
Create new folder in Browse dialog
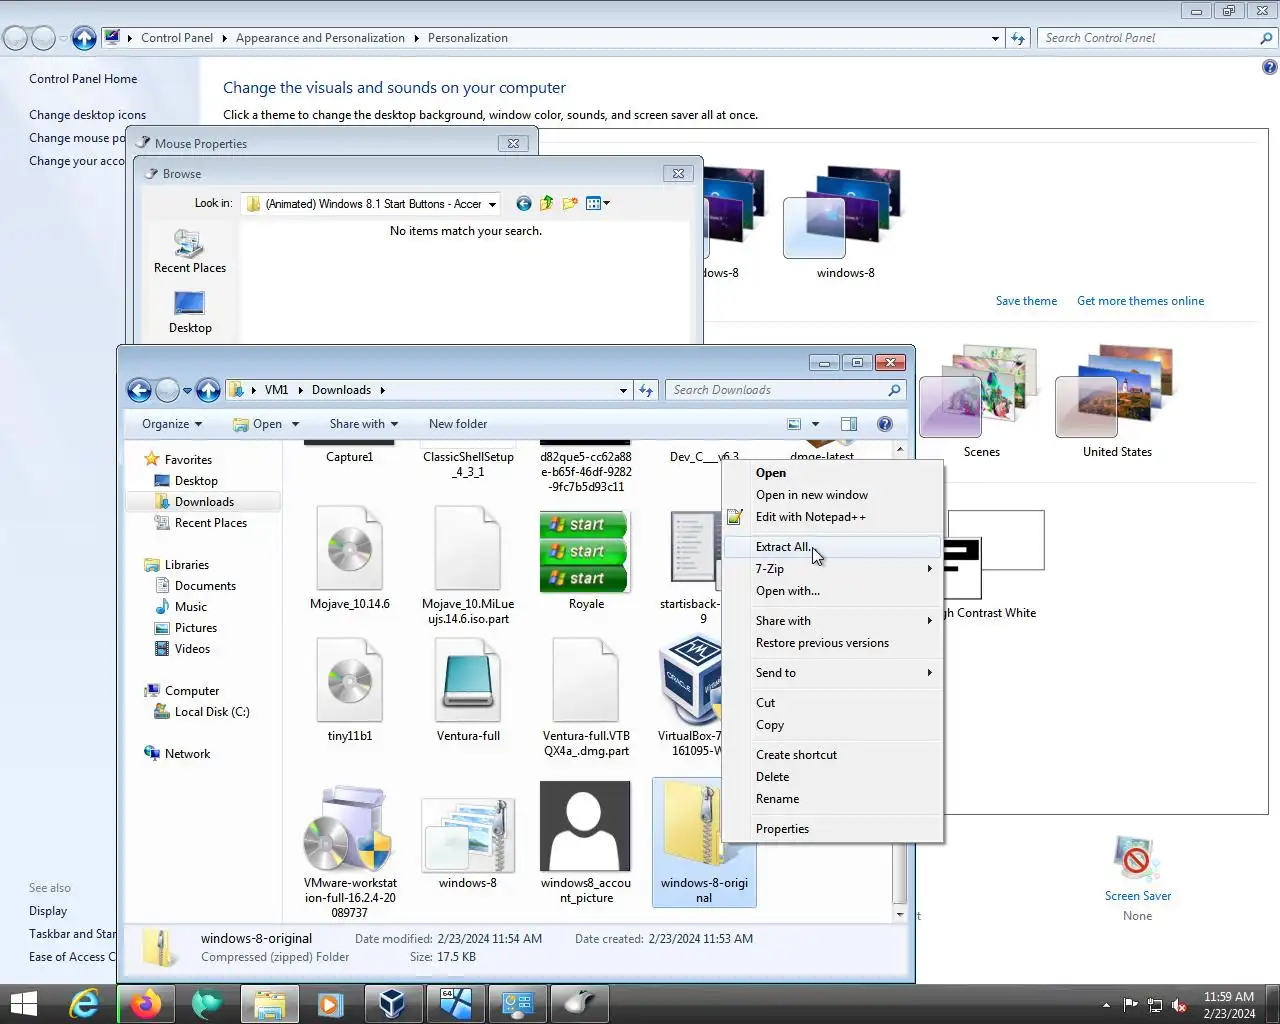coord(570,204)
